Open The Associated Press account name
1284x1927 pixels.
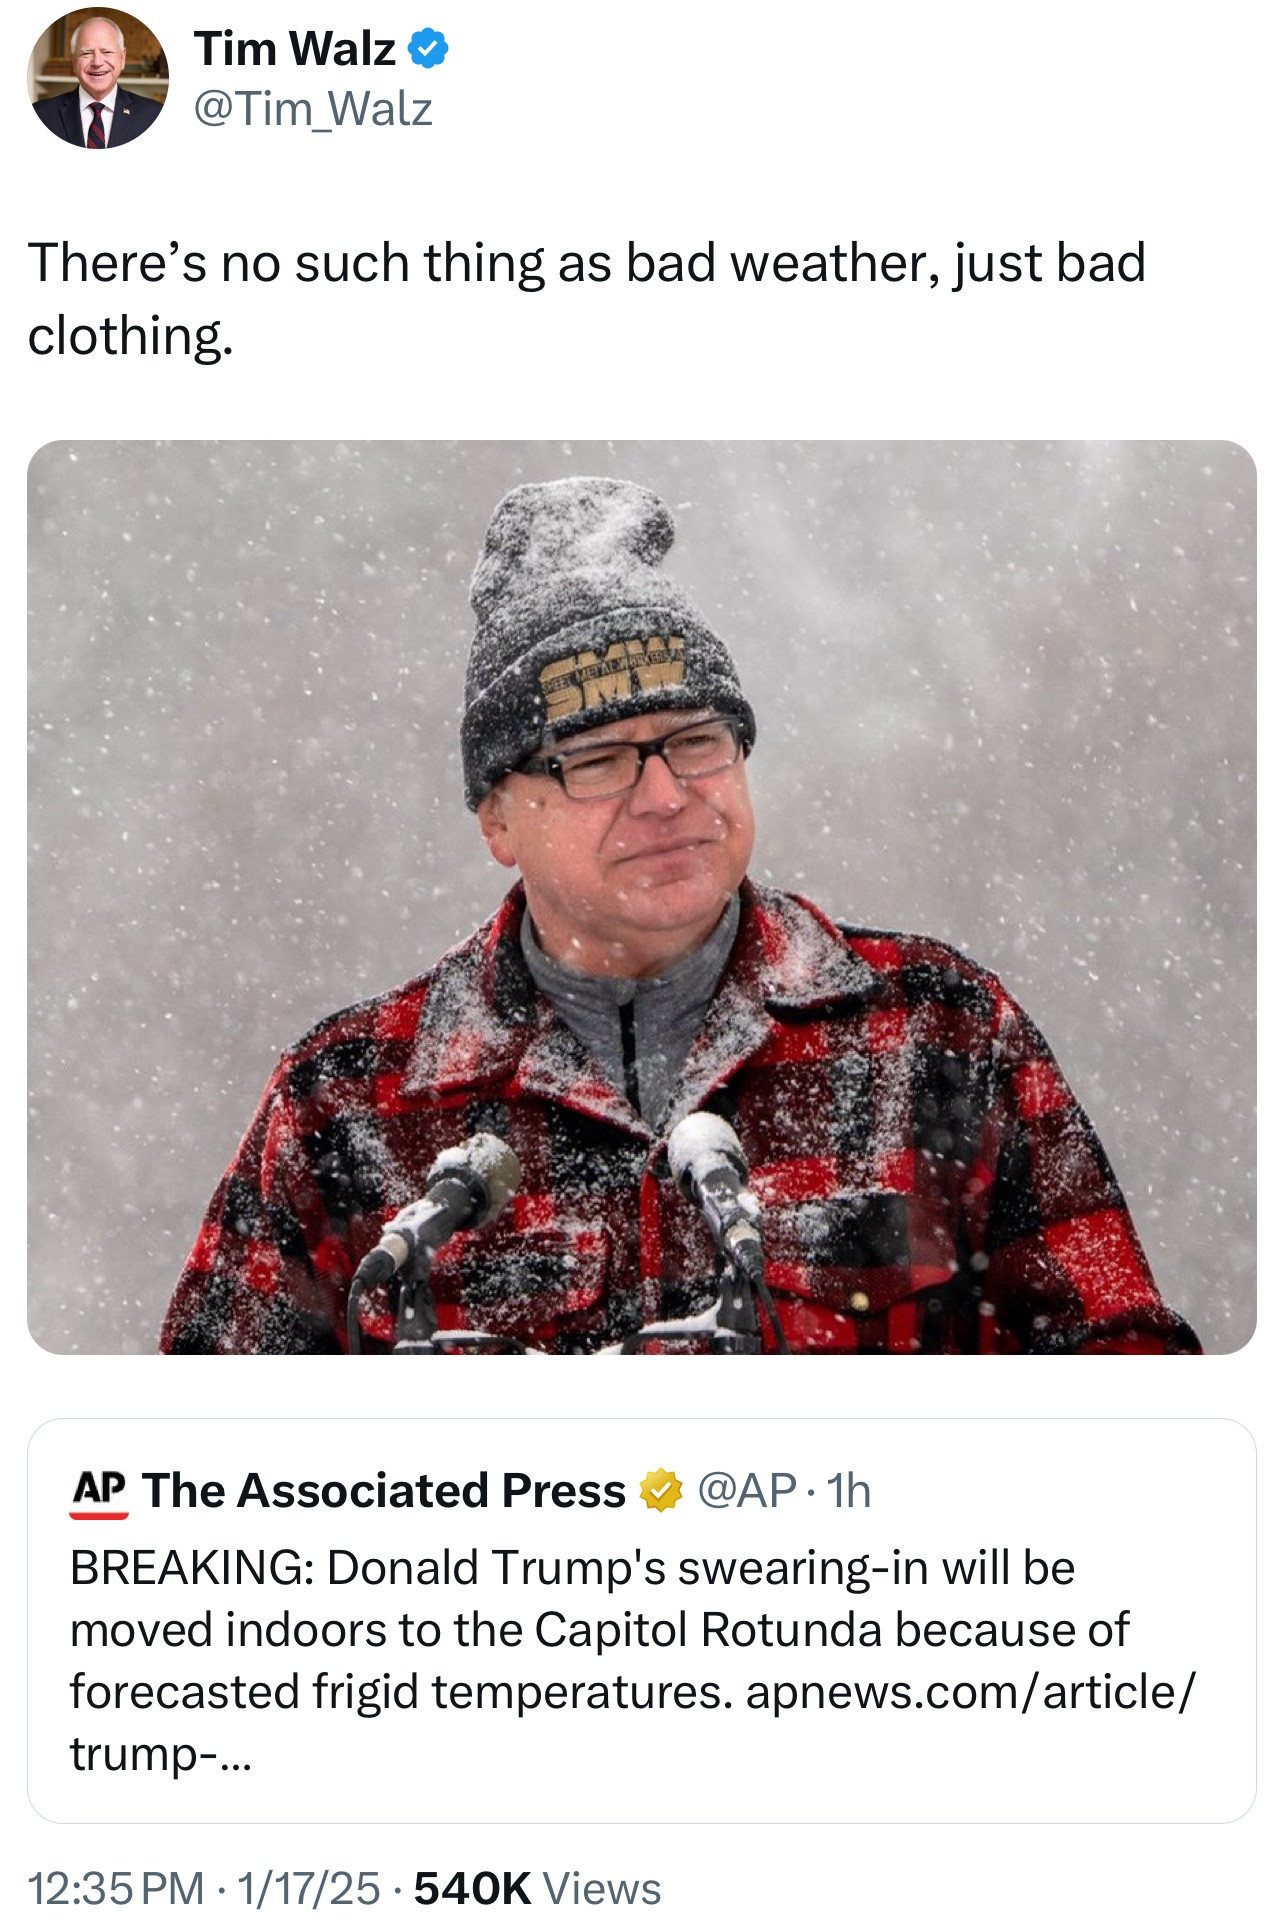tap(384, 1491)
